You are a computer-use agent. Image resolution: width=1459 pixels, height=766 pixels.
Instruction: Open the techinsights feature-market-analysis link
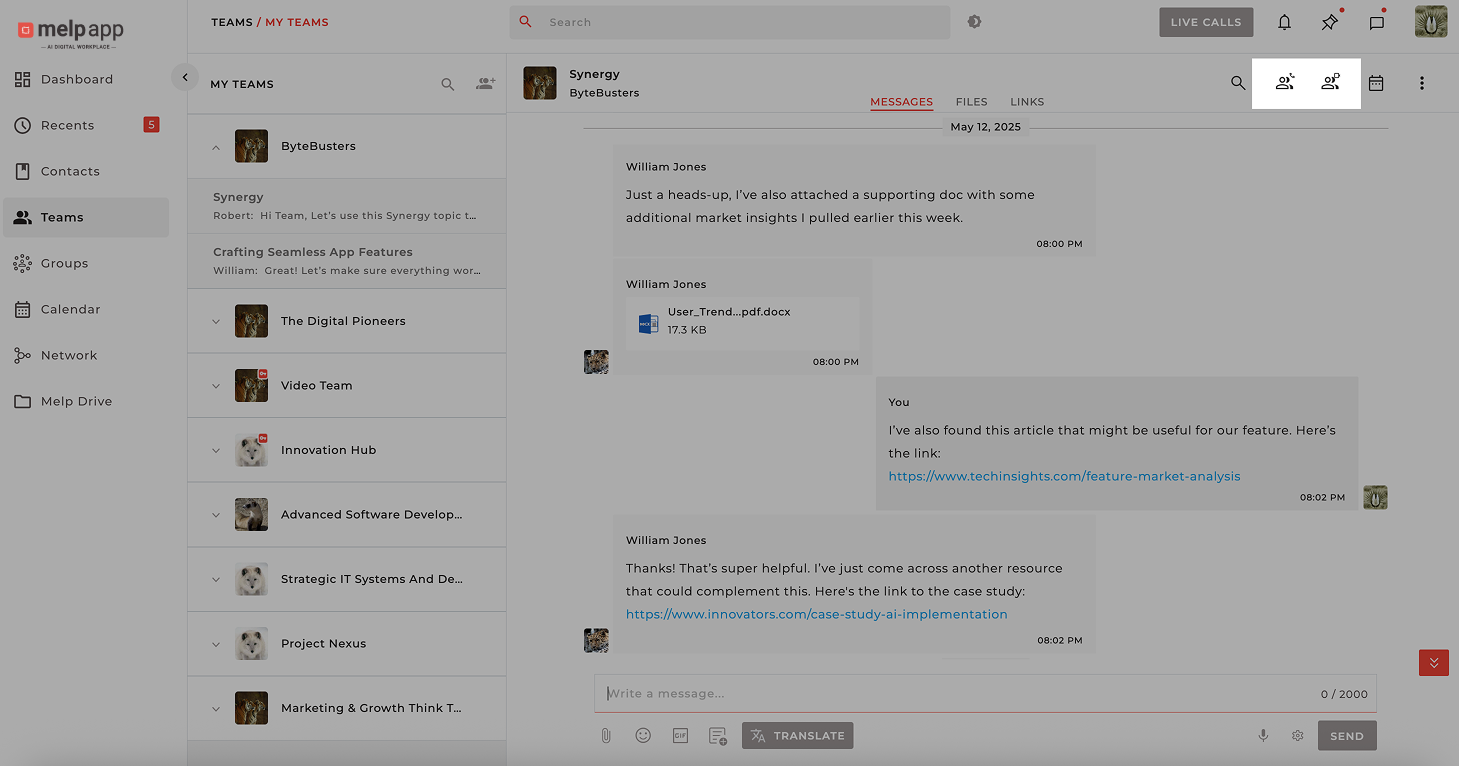pyautogui.click(x=1064, y=477)
